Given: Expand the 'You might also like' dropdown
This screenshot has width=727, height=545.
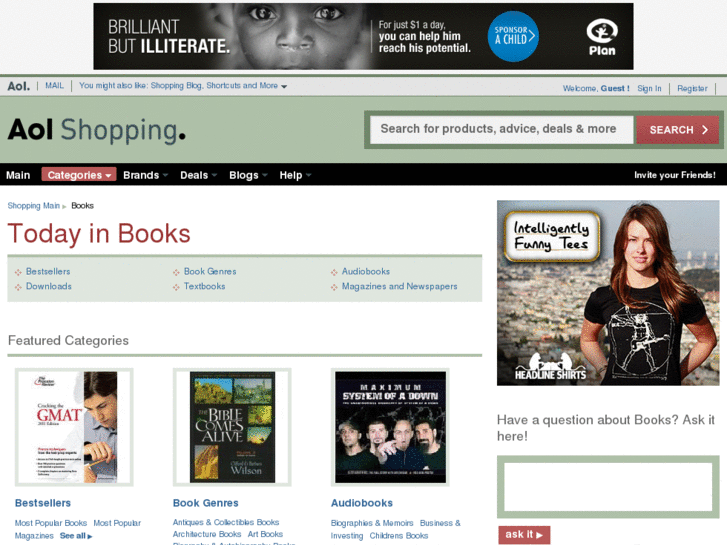Looking at the screenshot, I should click(x=183, y=86).
